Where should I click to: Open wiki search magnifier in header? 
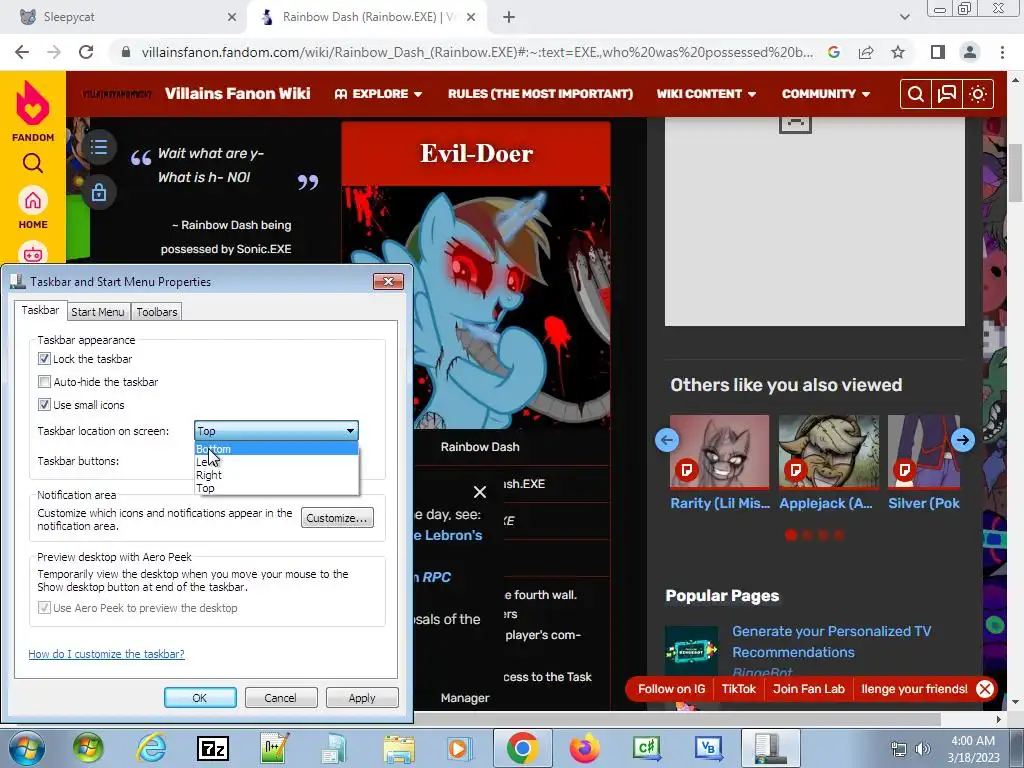916,94
